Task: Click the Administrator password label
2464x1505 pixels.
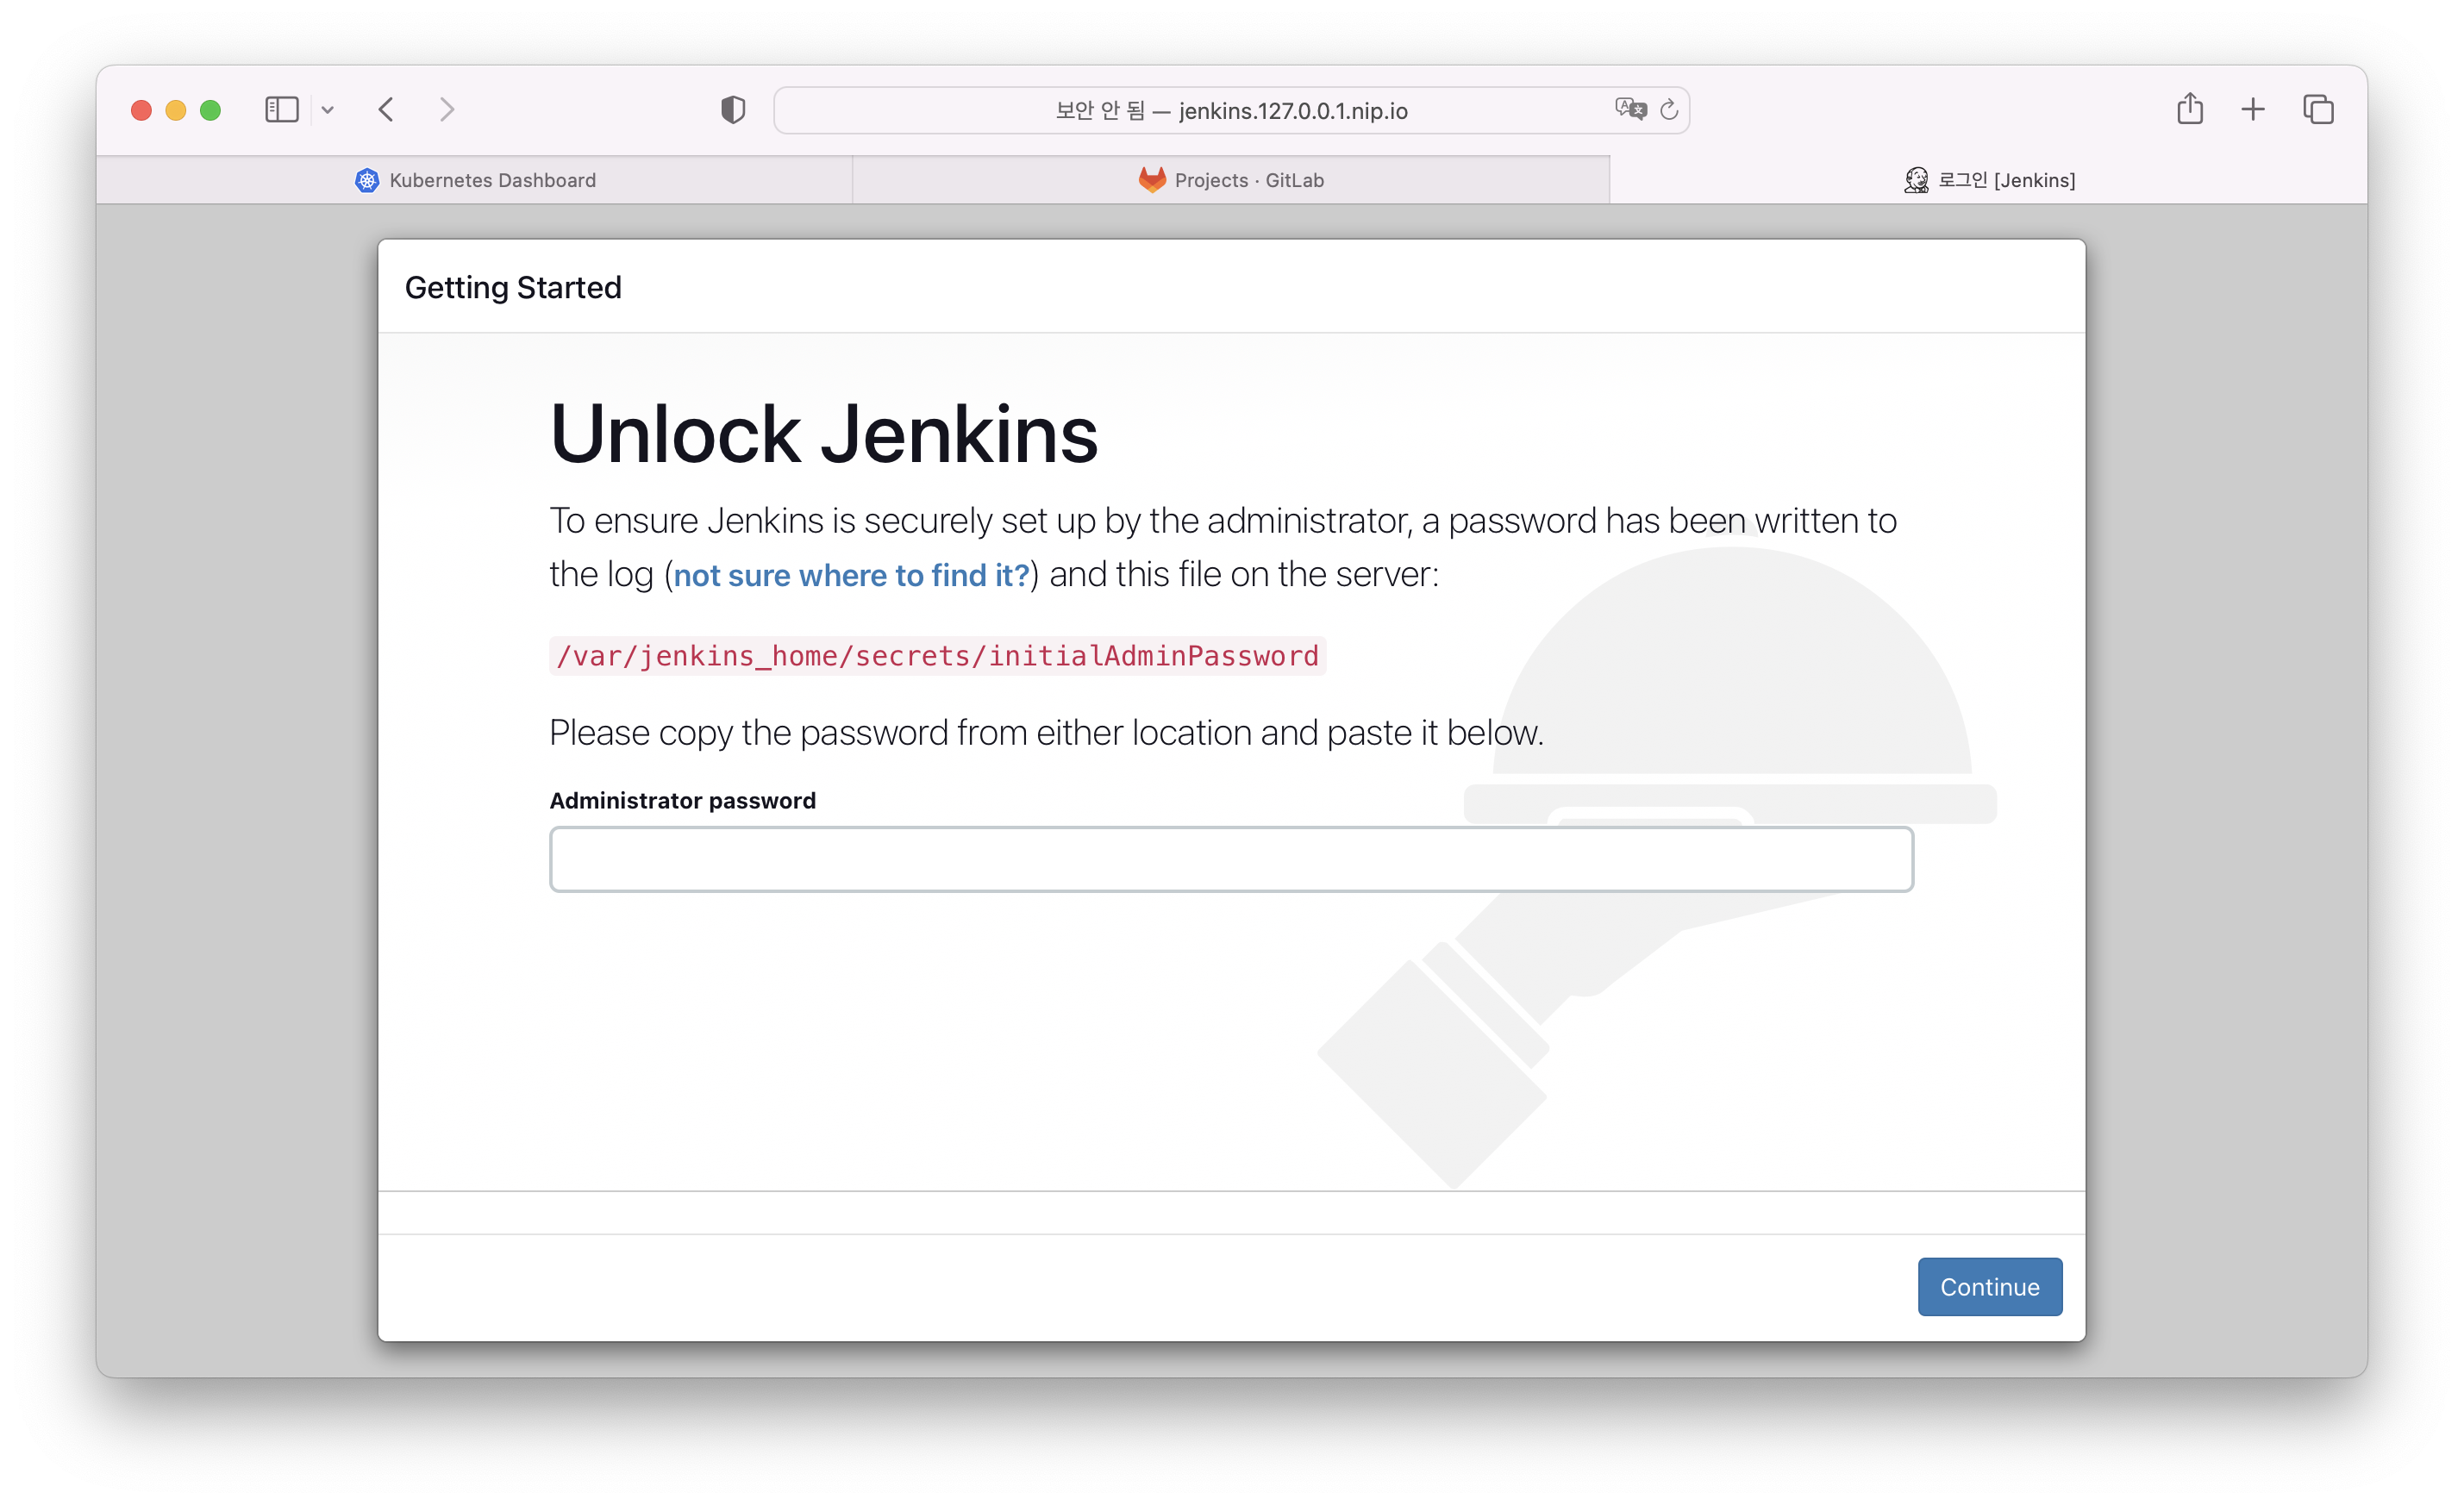Action: 682,800
